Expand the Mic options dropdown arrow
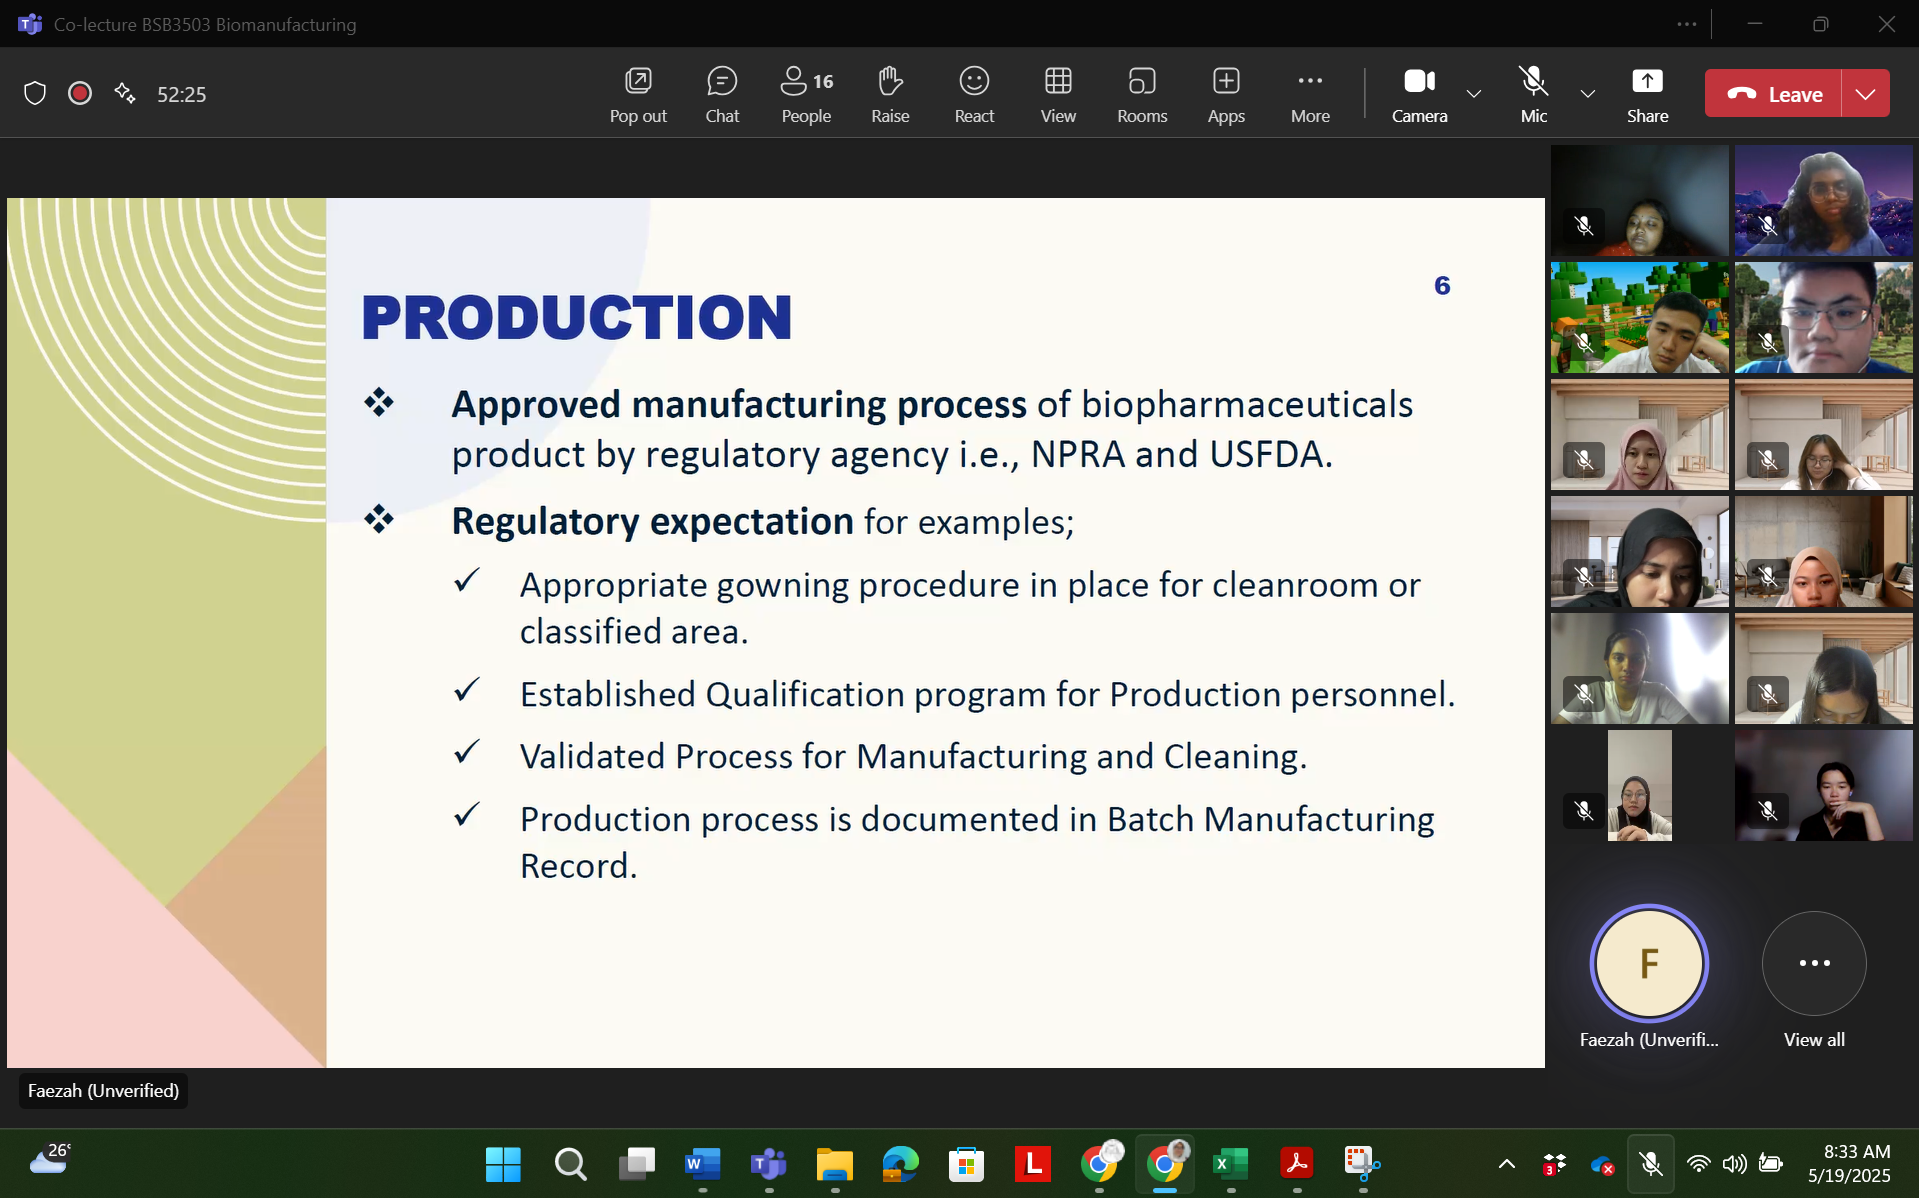Screen dimensions: 1919x1198 click(x=1587, y=94)
